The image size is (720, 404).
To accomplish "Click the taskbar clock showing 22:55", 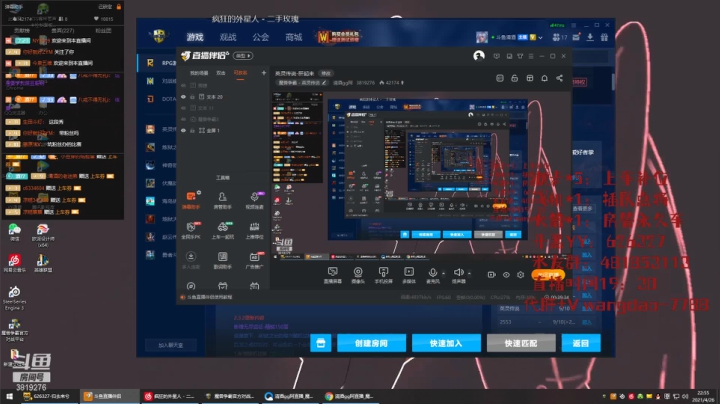I will pyautogui.click(x=703, y=396).
